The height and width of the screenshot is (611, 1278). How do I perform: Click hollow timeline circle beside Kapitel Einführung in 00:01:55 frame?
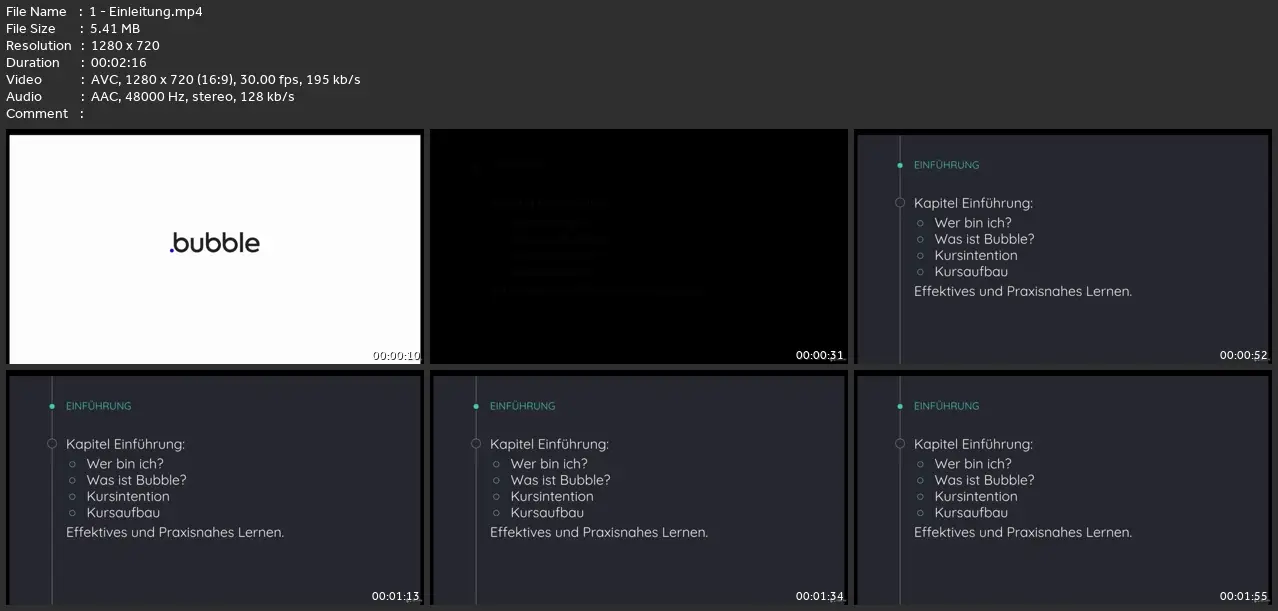tap(900, 444)
